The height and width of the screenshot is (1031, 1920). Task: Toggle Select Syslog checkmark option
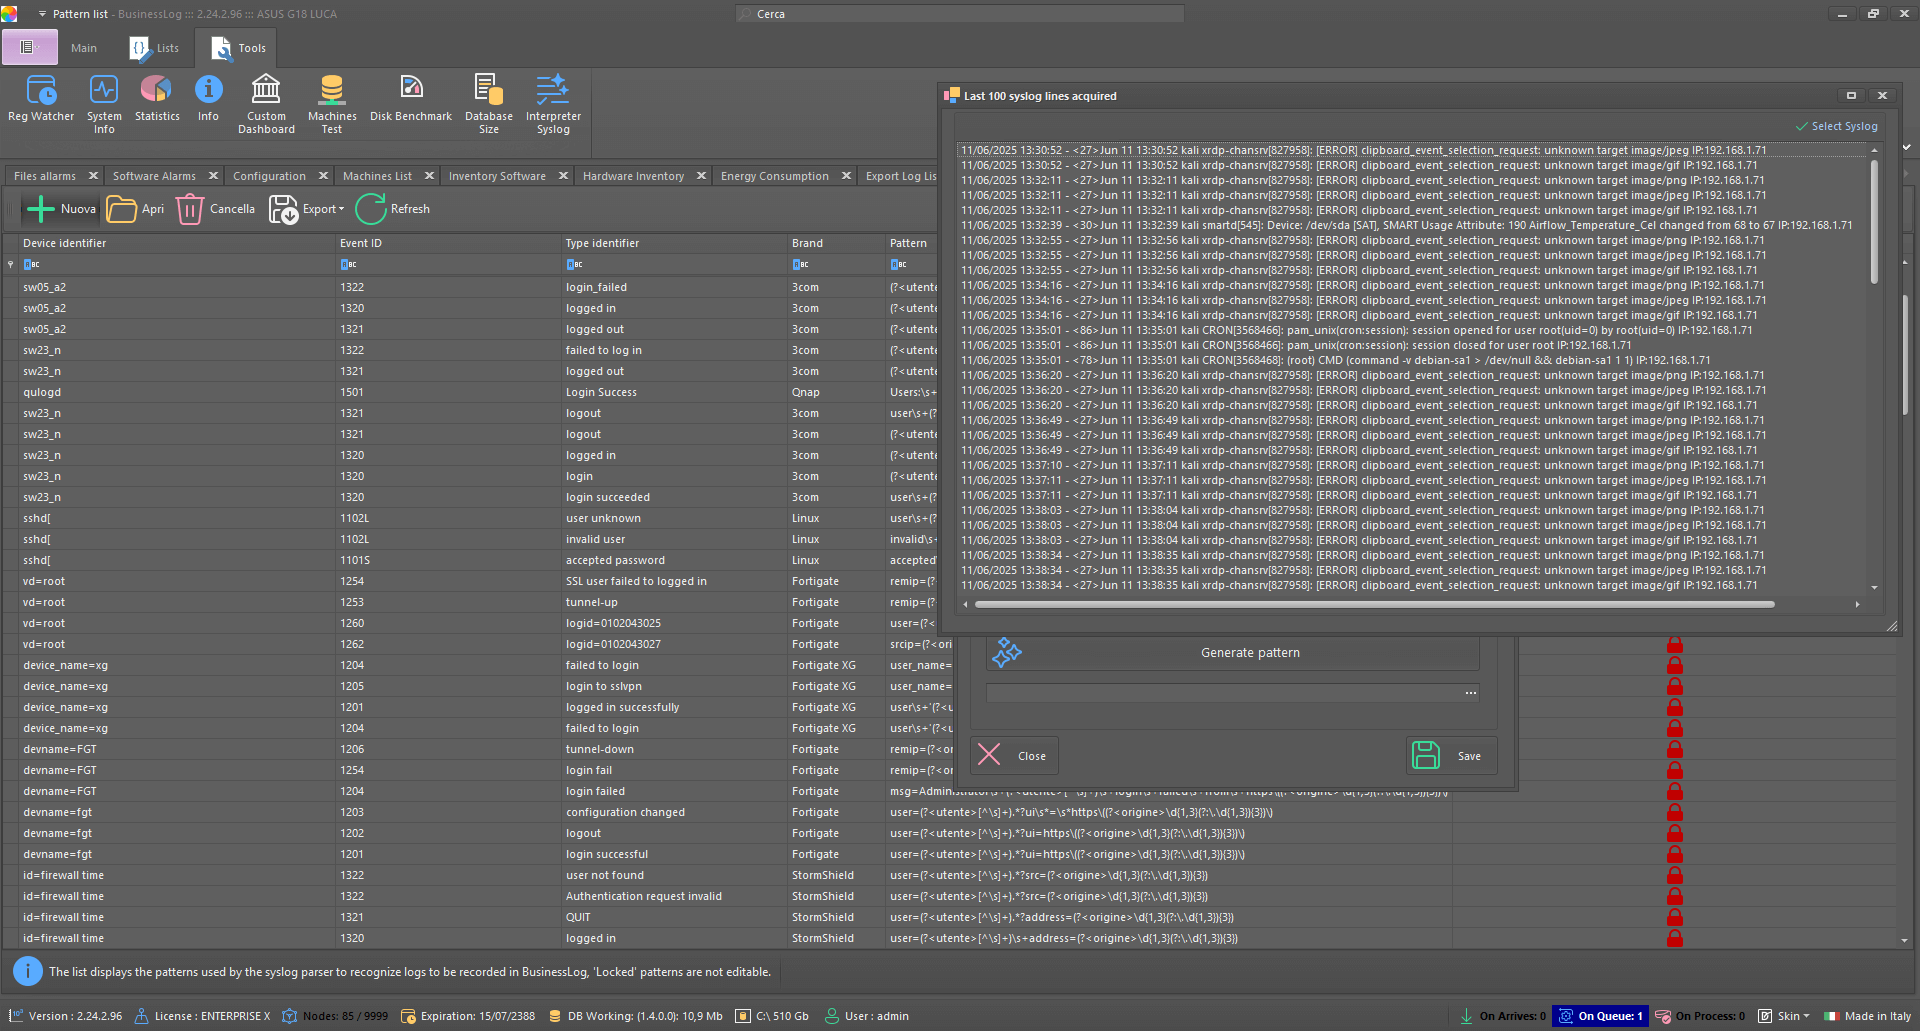(x=1837, y=126)
